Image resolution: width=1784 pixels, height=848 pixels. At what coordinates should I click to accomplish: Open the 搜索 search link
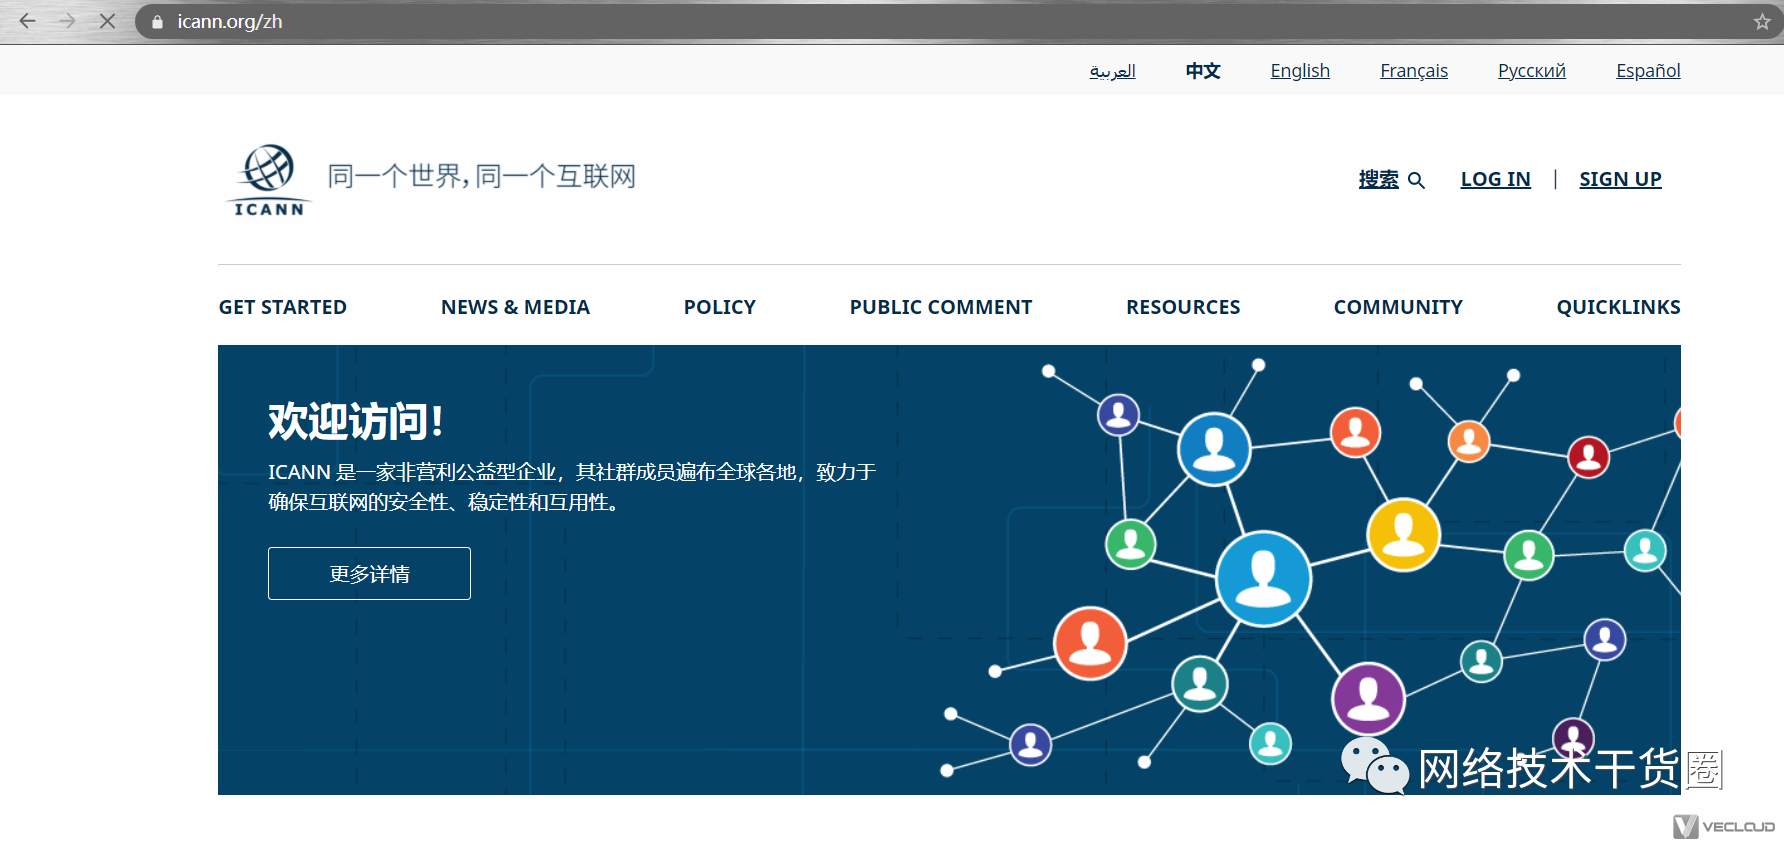click(x=1378, y=179)
